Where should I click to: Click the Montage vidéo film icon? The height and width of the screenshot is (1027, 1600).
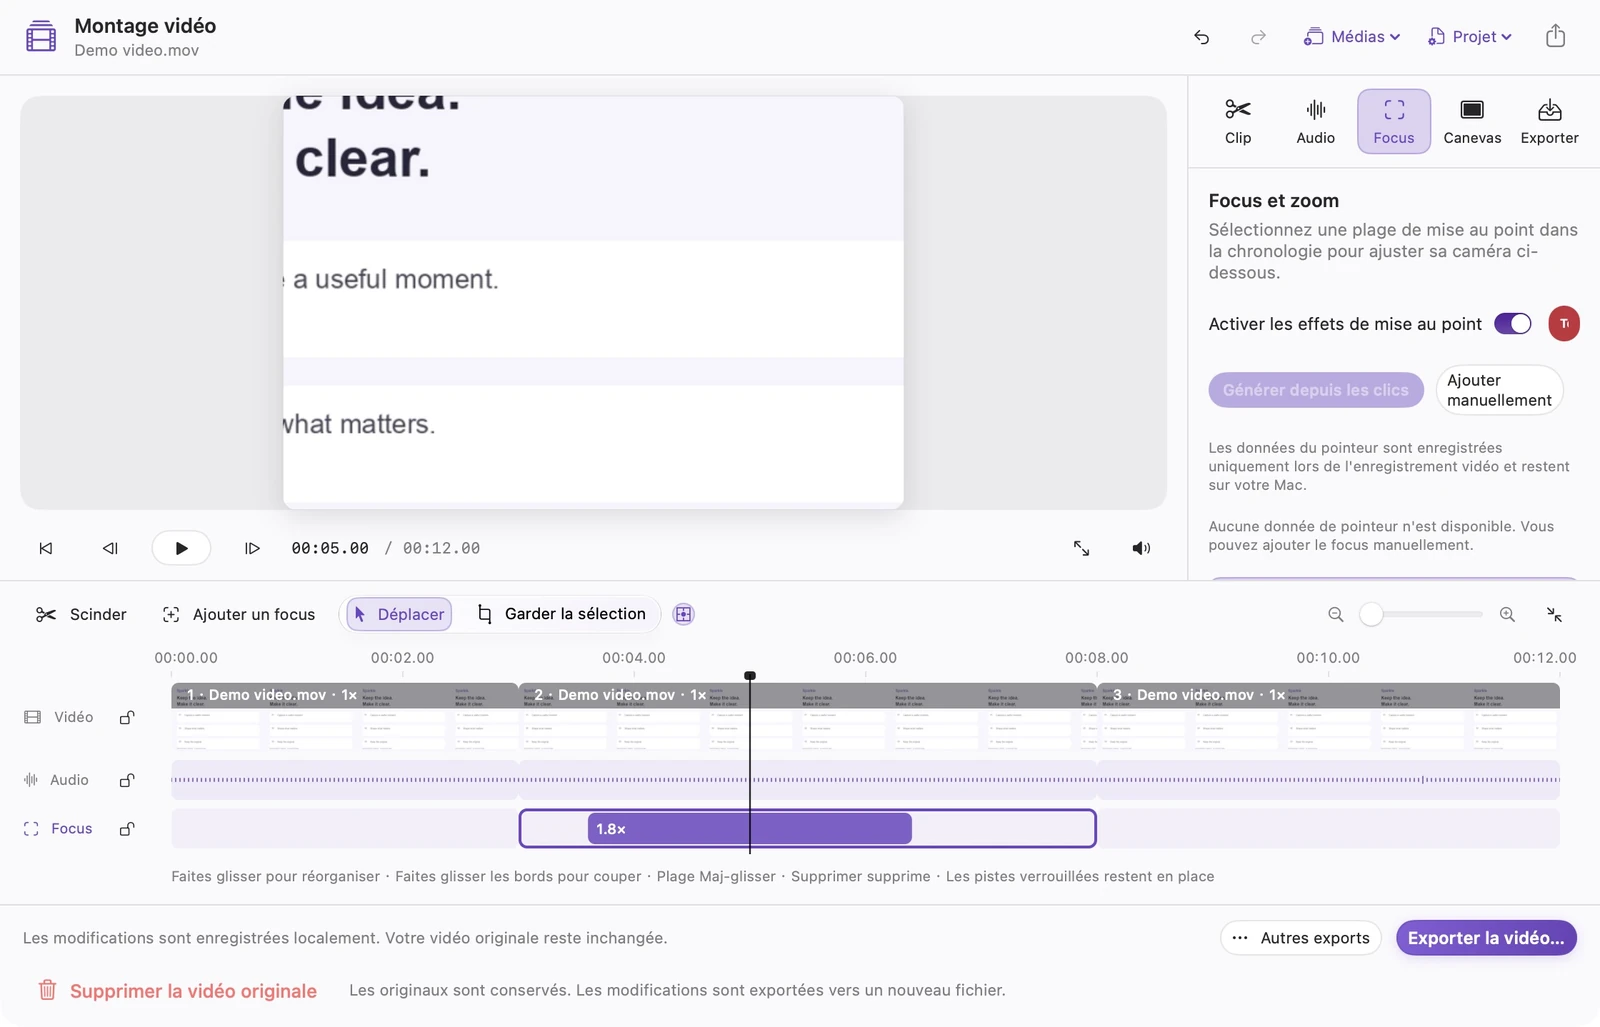tap(41, 37)
